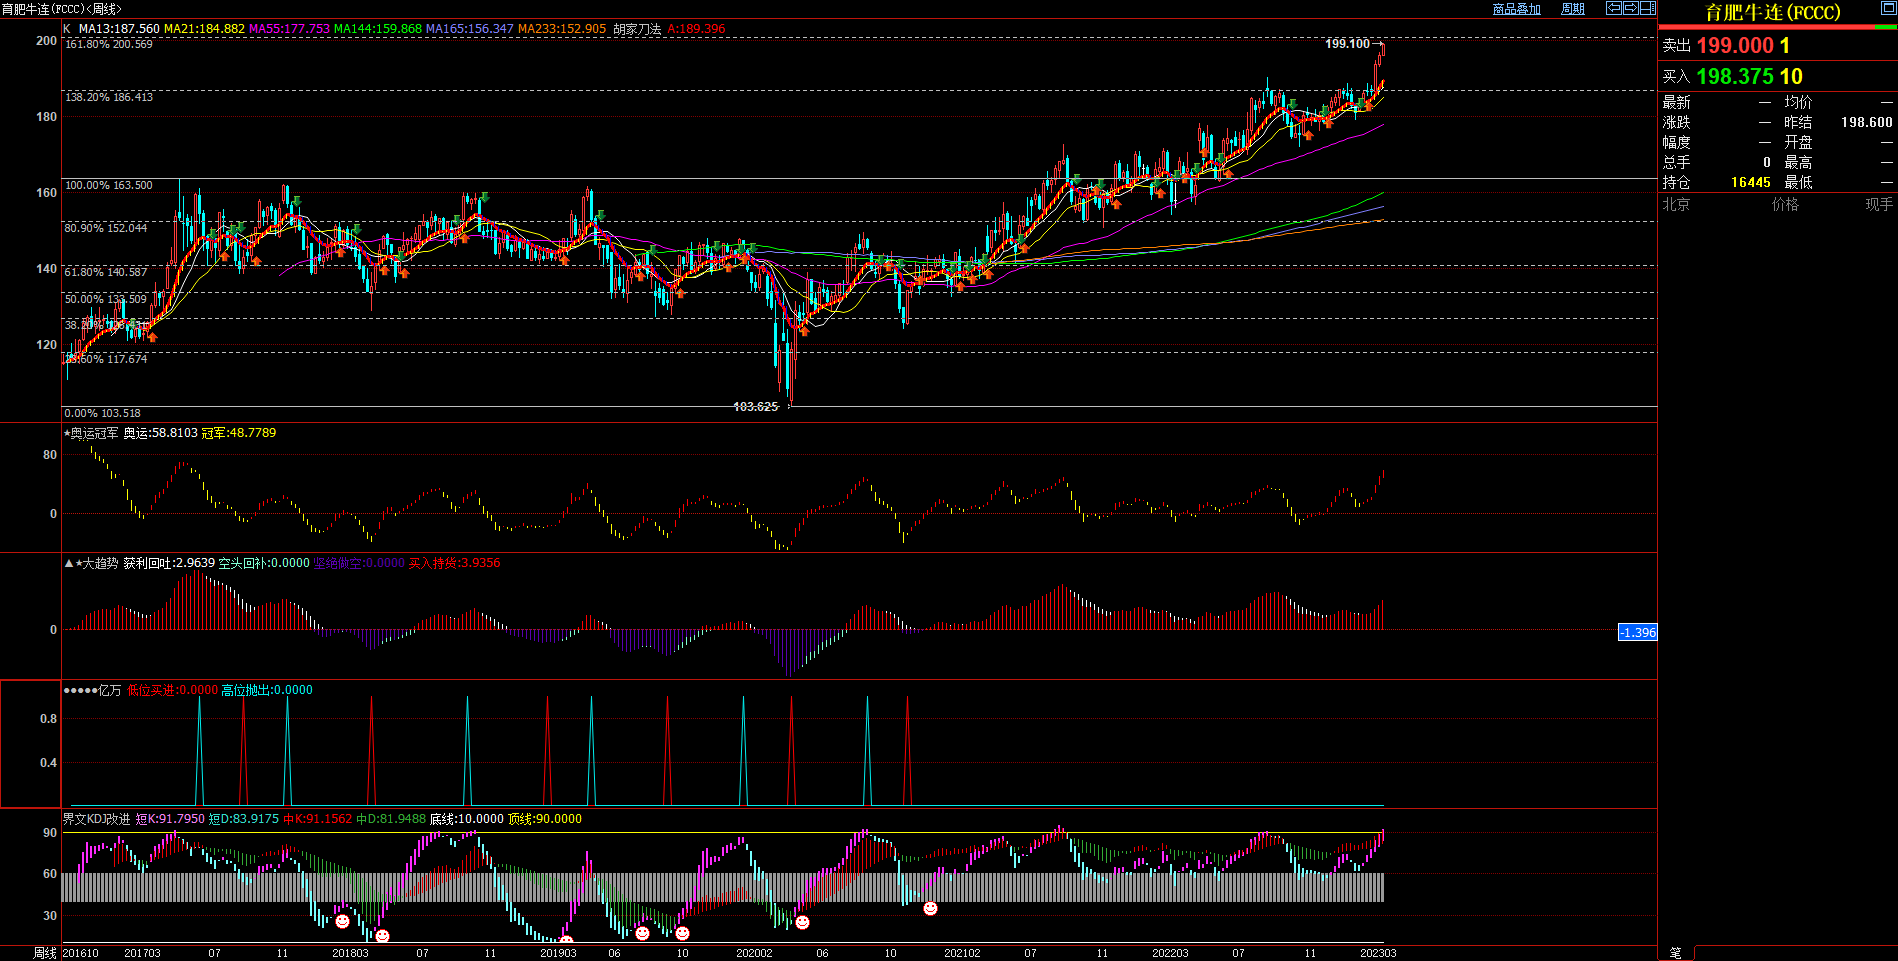The height and width of the screenshot is (961, 1898).
Task: Click the 胡家刀法 indicator label
Action: click(637, 29)
